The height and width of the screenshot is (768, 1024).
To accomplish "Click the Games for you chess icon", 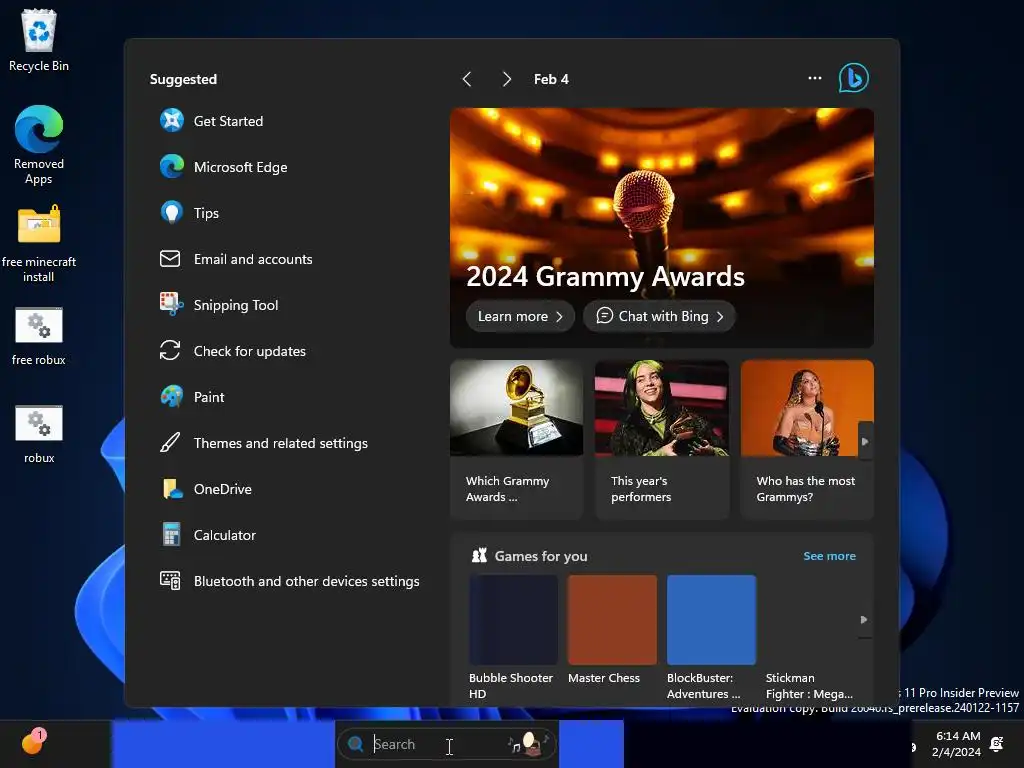I will point(479,556).
